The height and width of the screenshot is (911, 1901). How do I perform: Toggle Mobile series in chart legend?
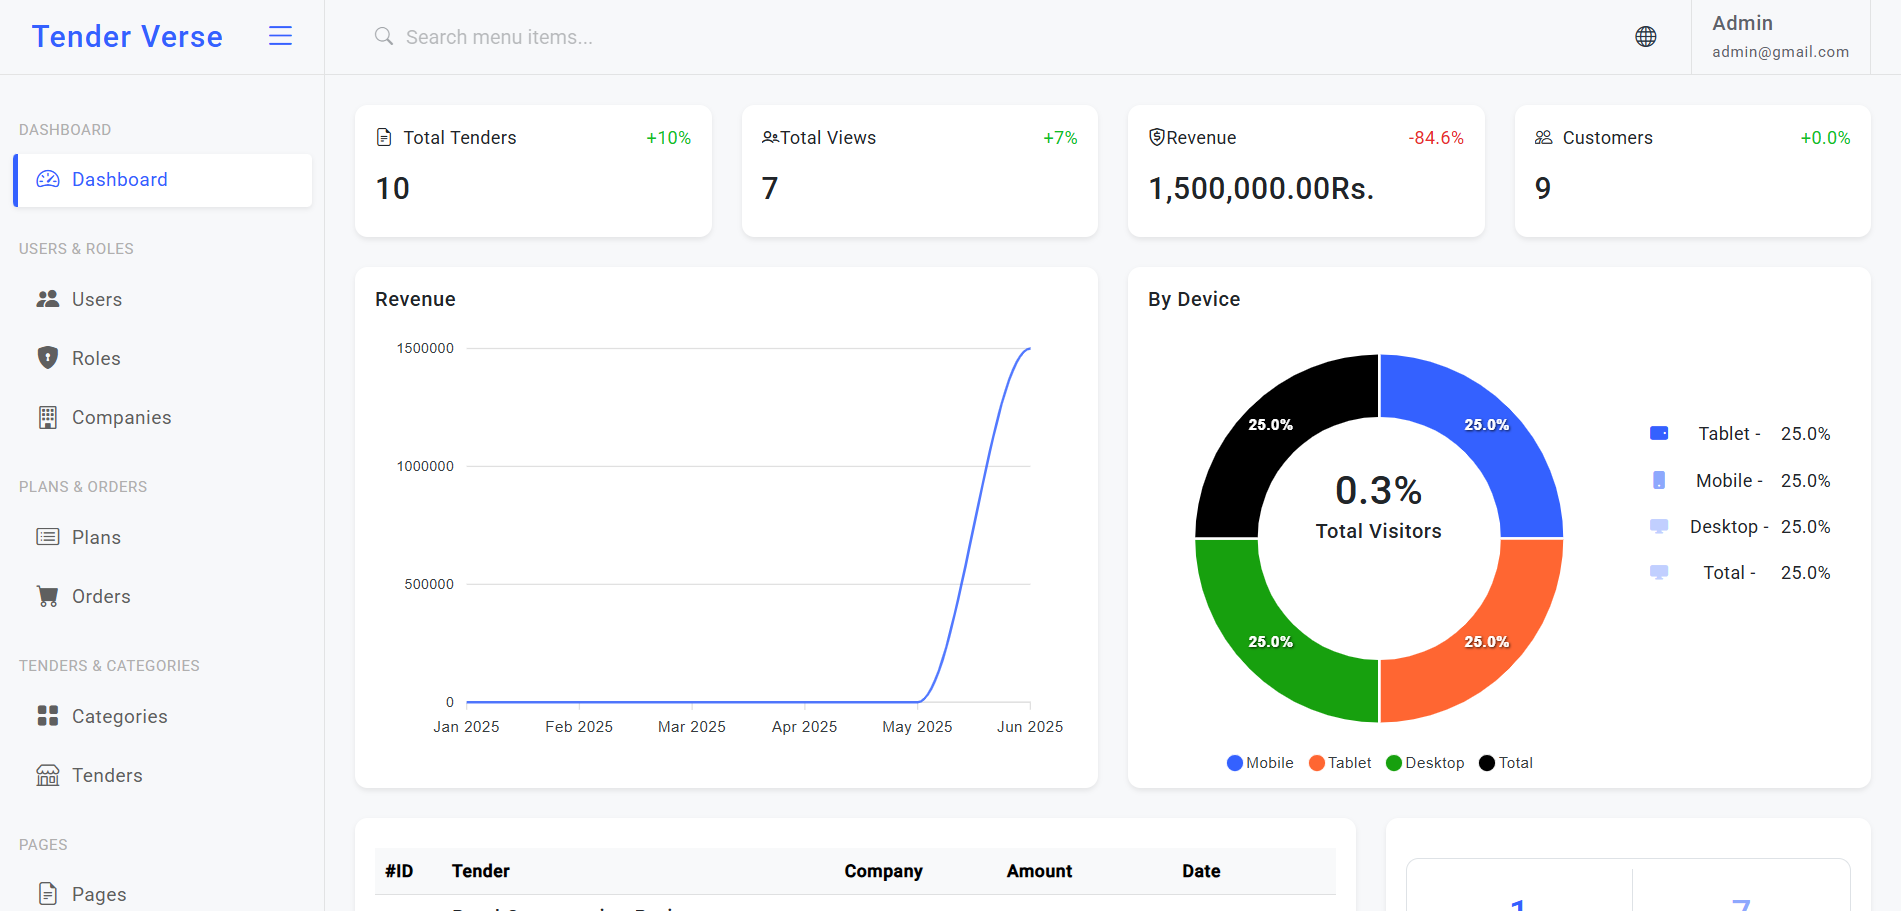(x=1260, y=763)
